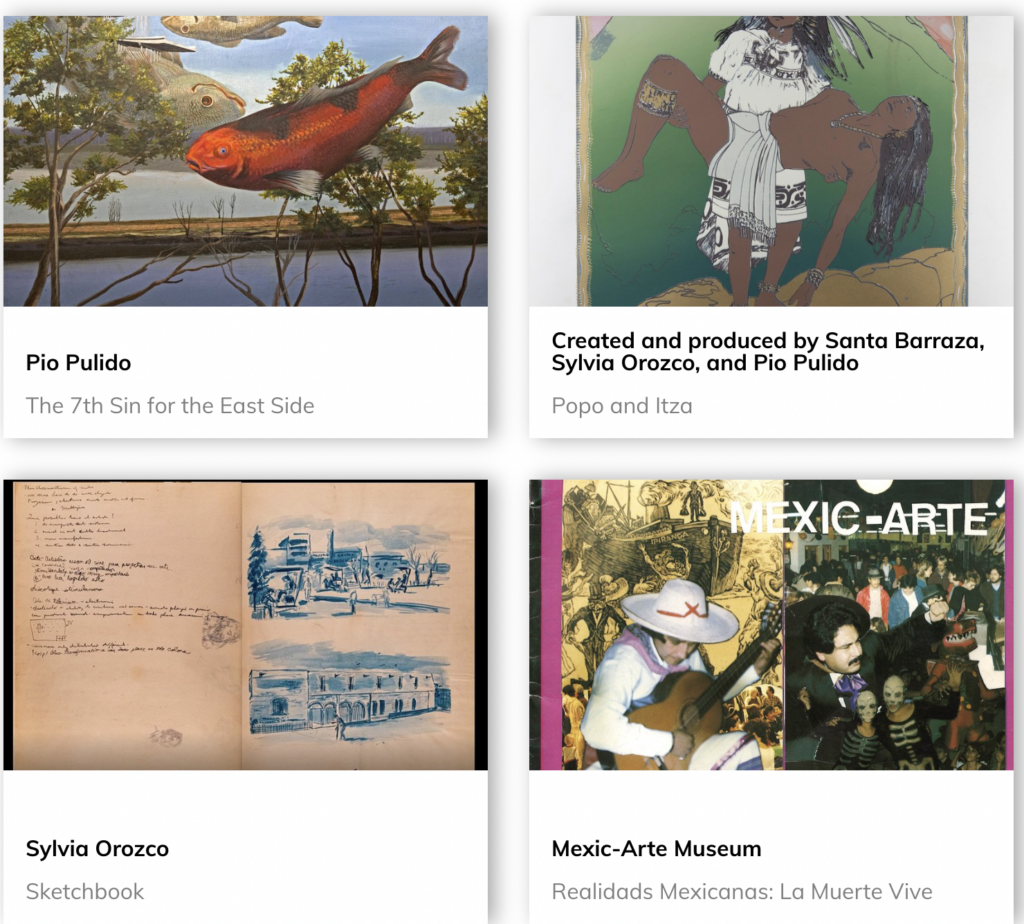Open the Mexic-Arte magazine cover image
Viewport: 1024px width, 924px height.
tap(771, 625)
